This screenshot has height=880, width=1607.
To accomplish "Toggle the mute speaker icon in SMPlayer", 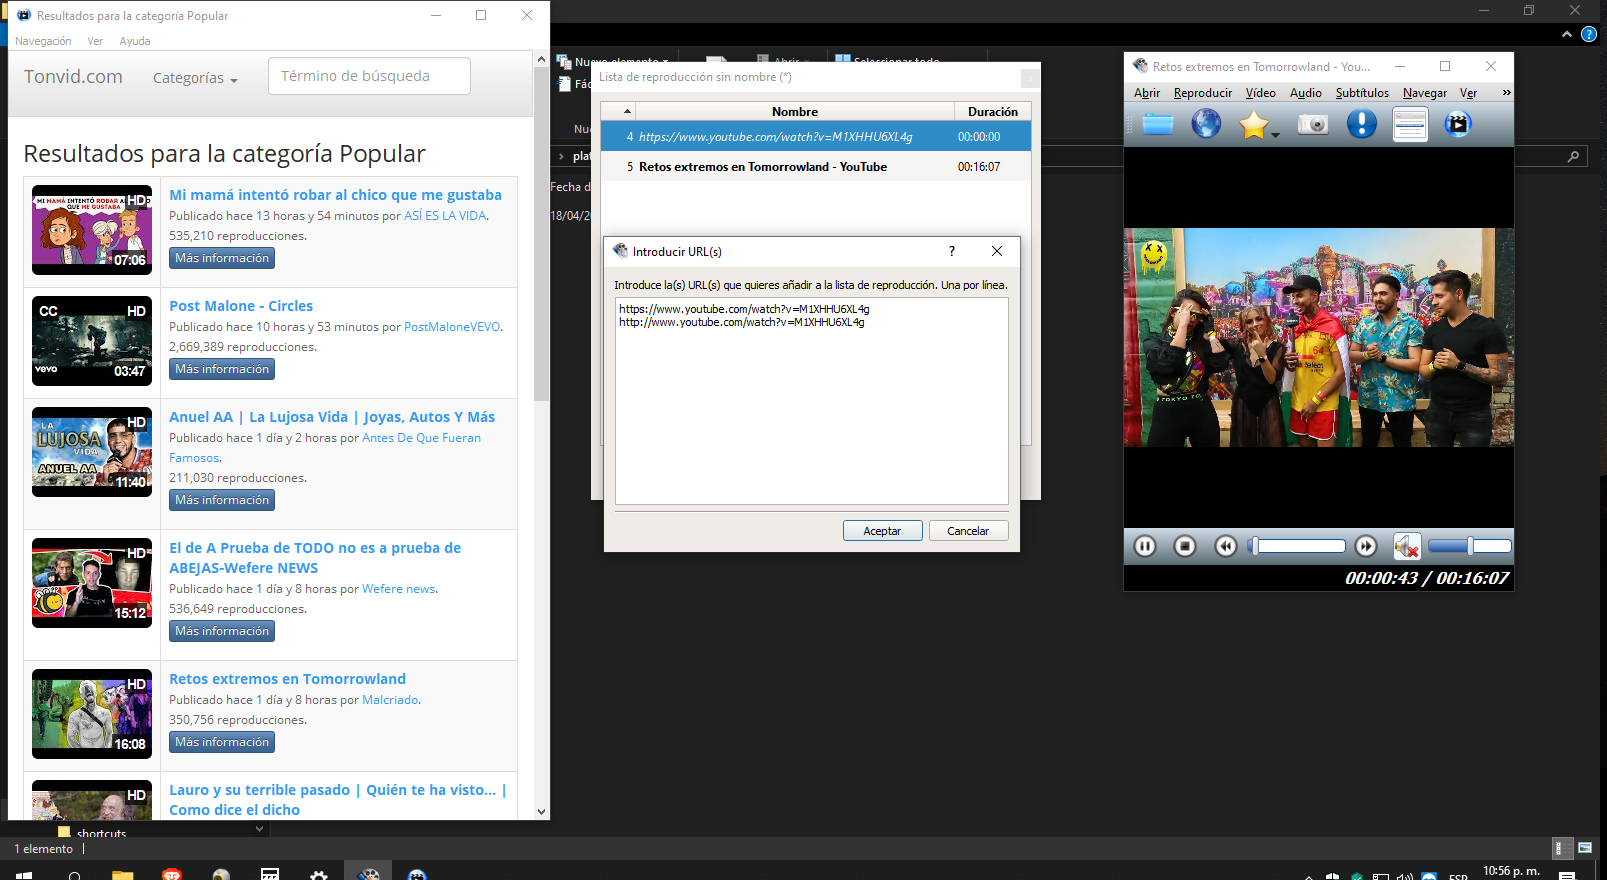I will point(1407,546).
